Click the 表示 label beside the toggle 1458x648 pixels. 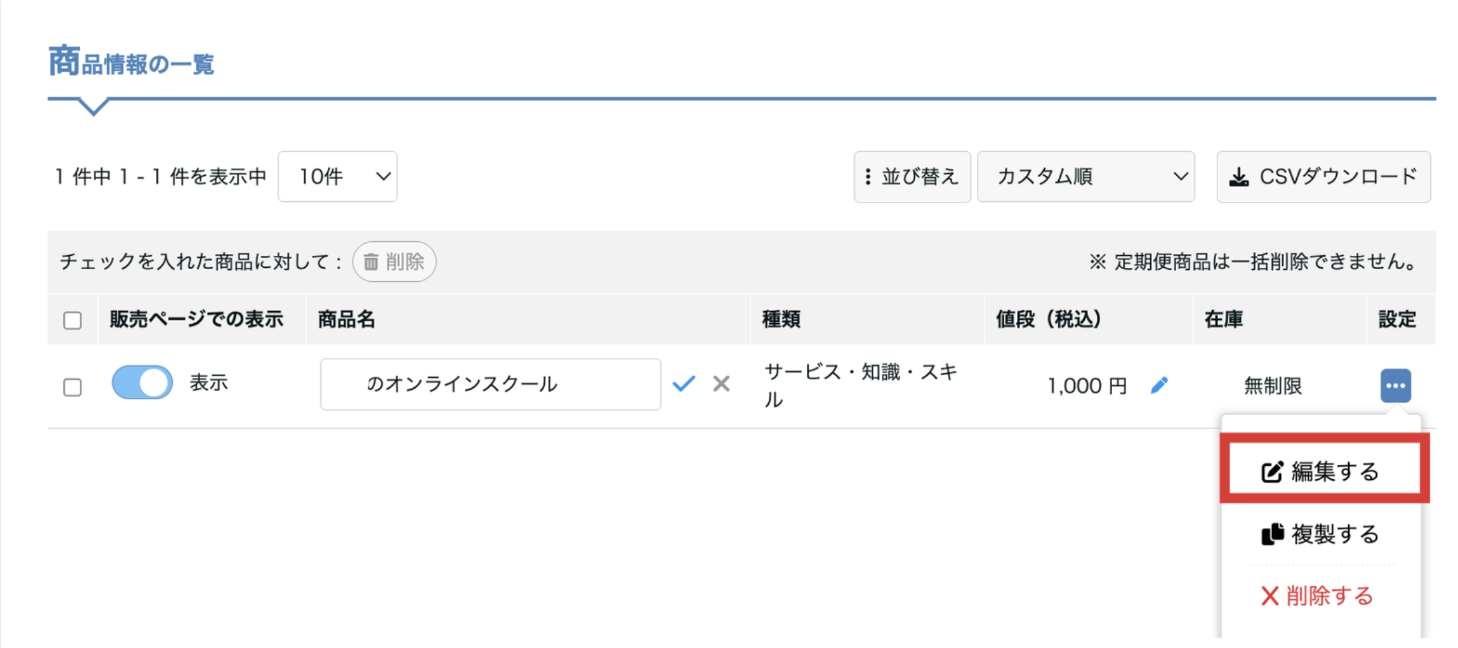(209, 383)
